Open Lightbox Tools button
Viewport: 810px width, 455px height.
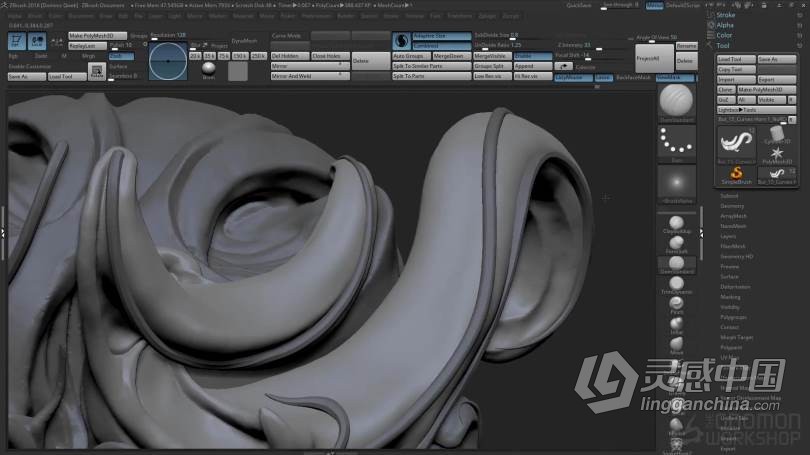pyautogui.click(x=756, y=110)
